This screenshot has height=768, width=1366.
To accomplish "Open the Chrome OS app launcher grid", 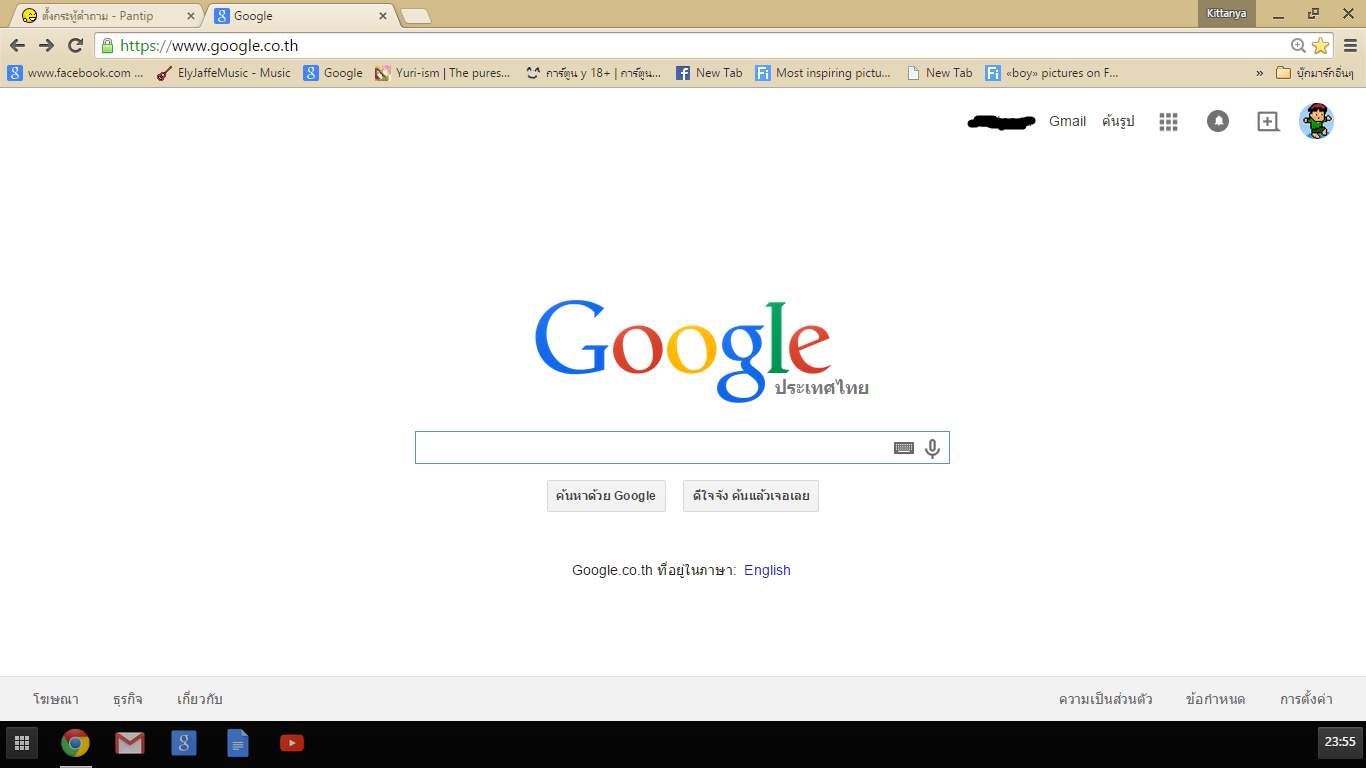I will tap(22, 742).
